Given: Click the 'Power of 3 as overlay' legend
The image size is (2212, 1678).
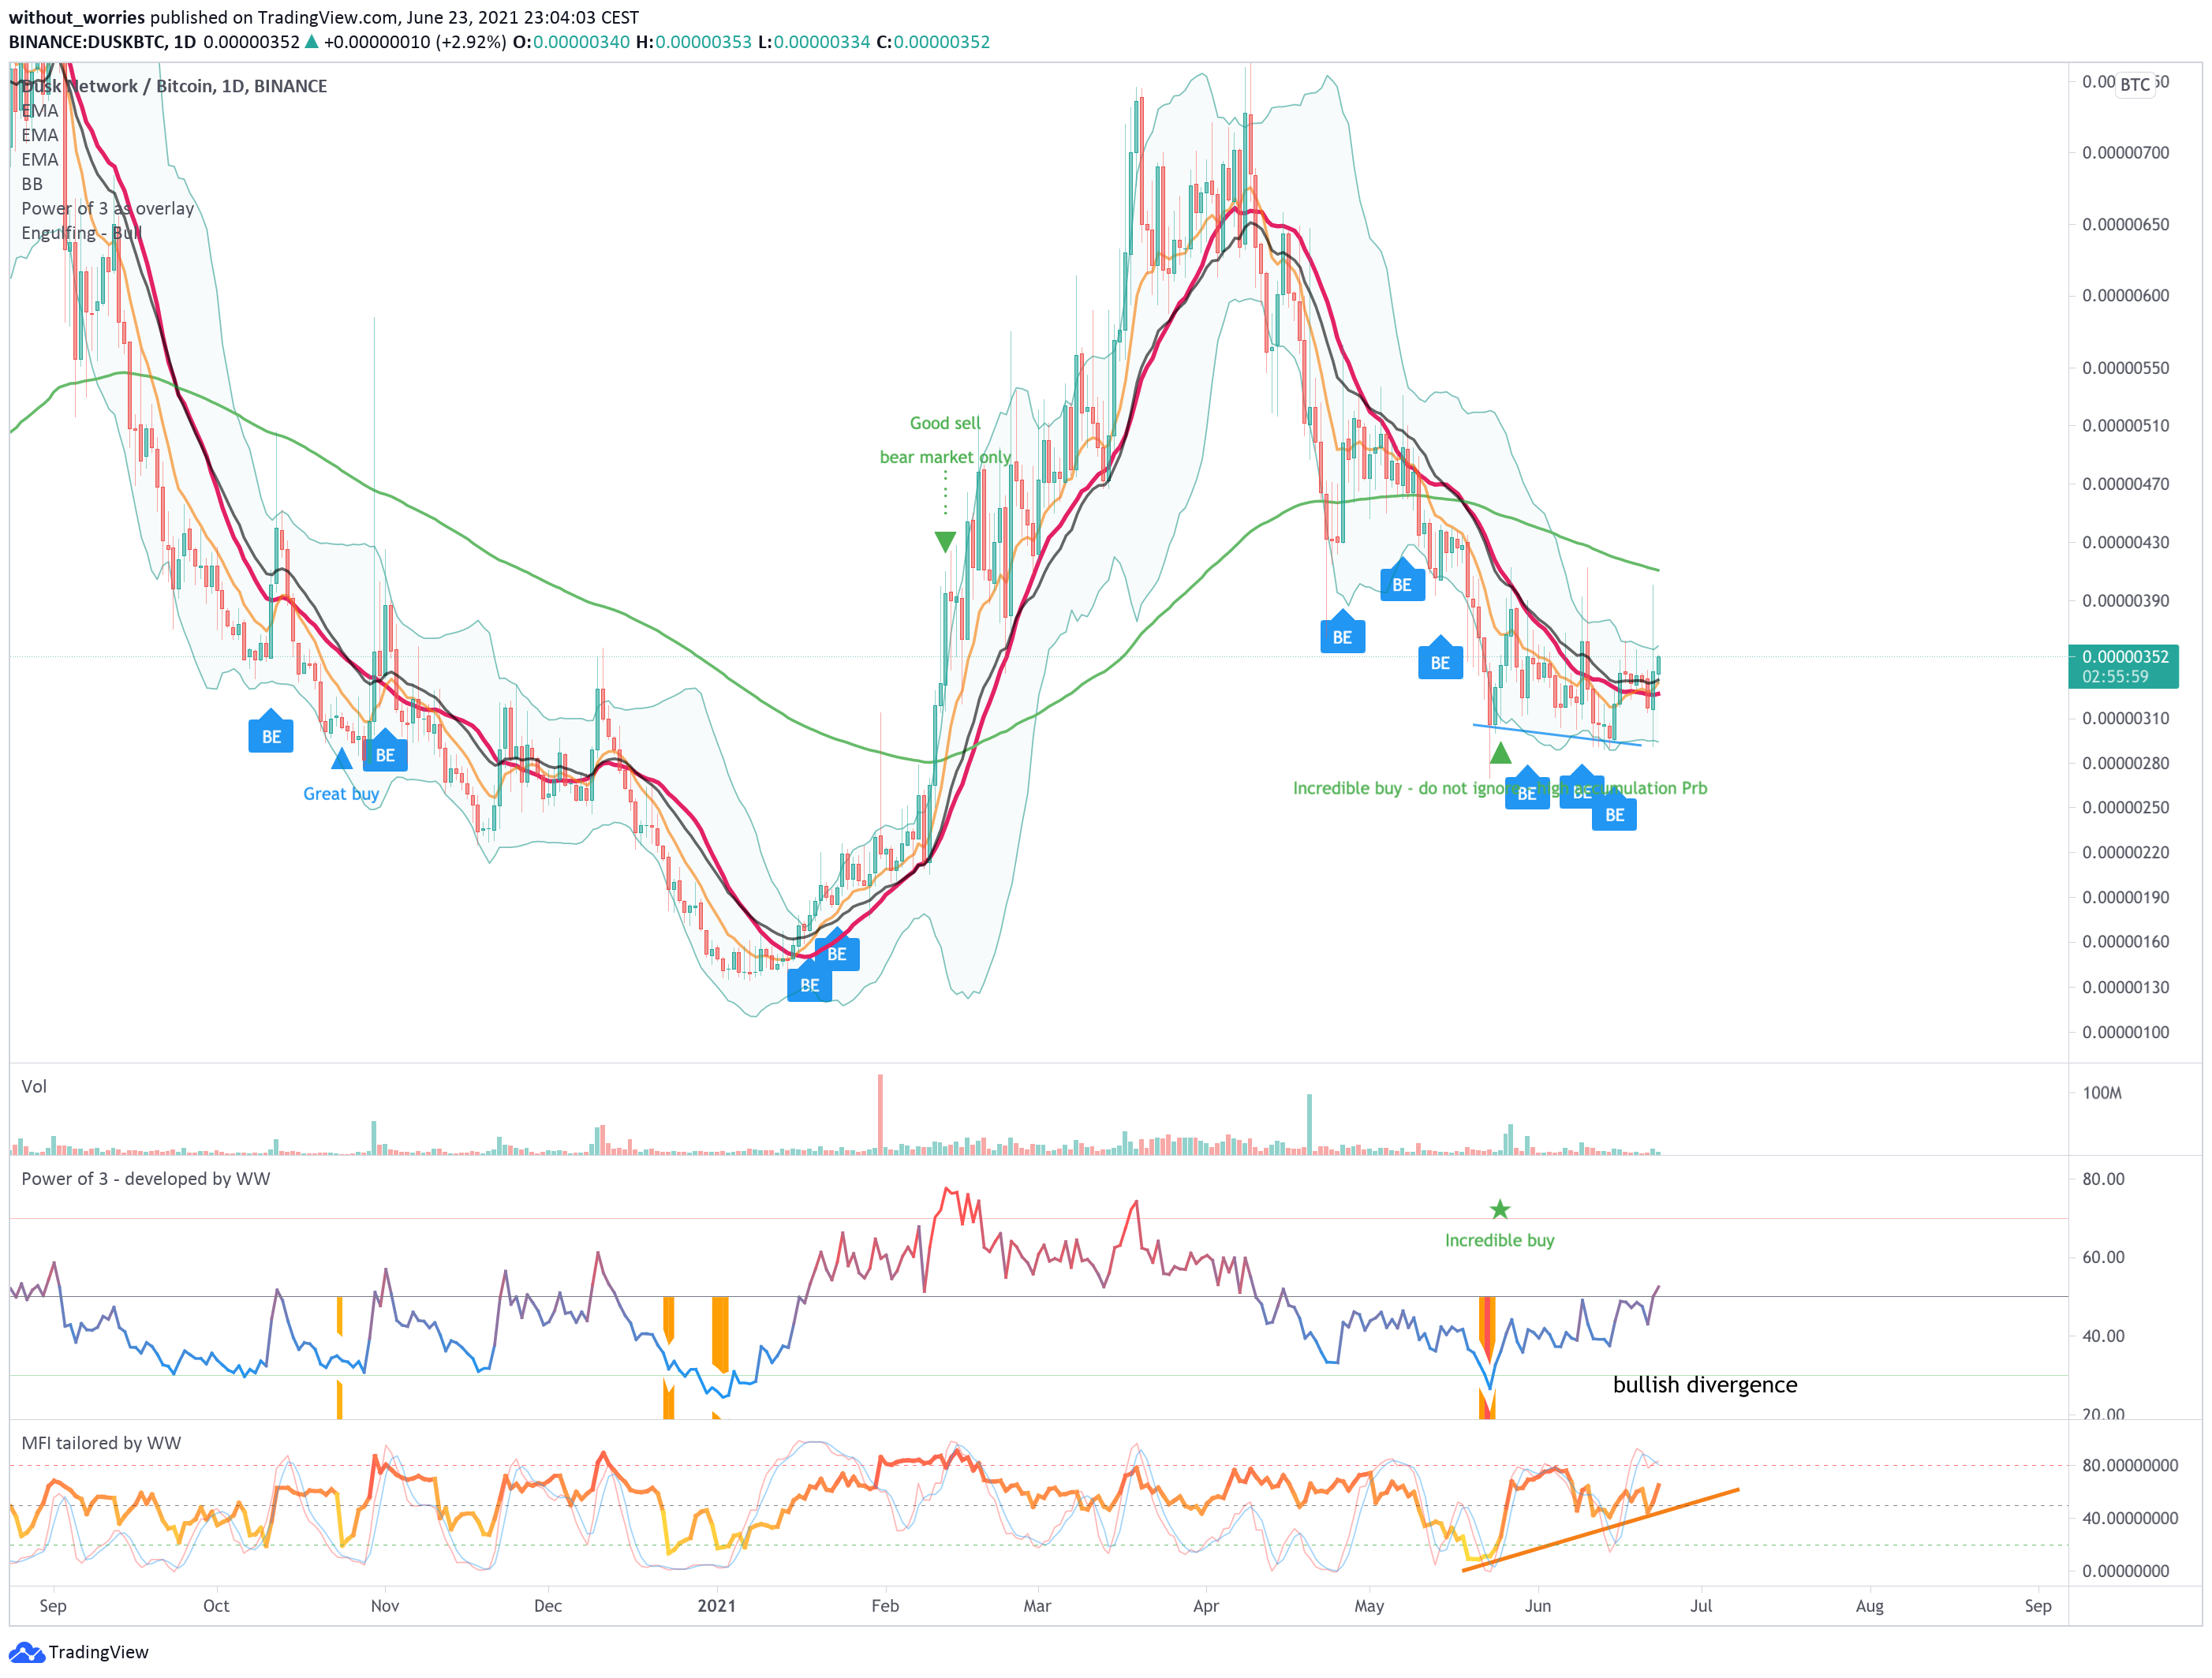Looking at the screenshot, I should tap(108, 208).
